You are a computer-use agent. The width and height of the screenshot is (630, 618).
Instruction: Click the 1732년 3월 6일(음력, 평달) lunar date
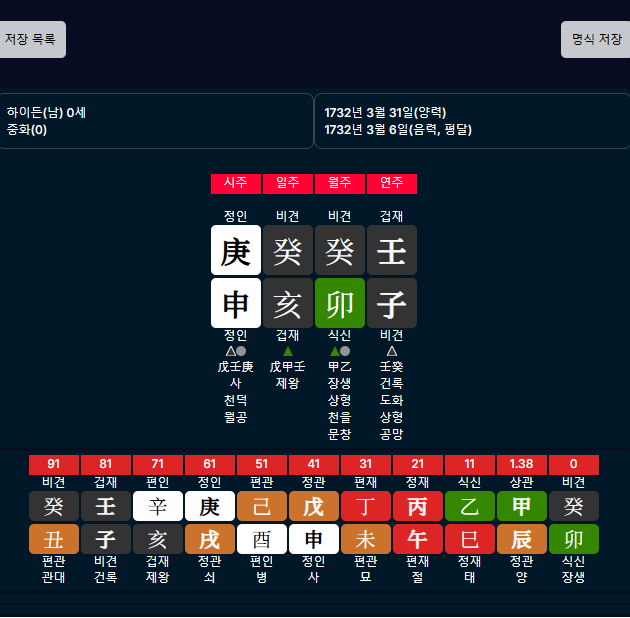(x=398, y=130)
